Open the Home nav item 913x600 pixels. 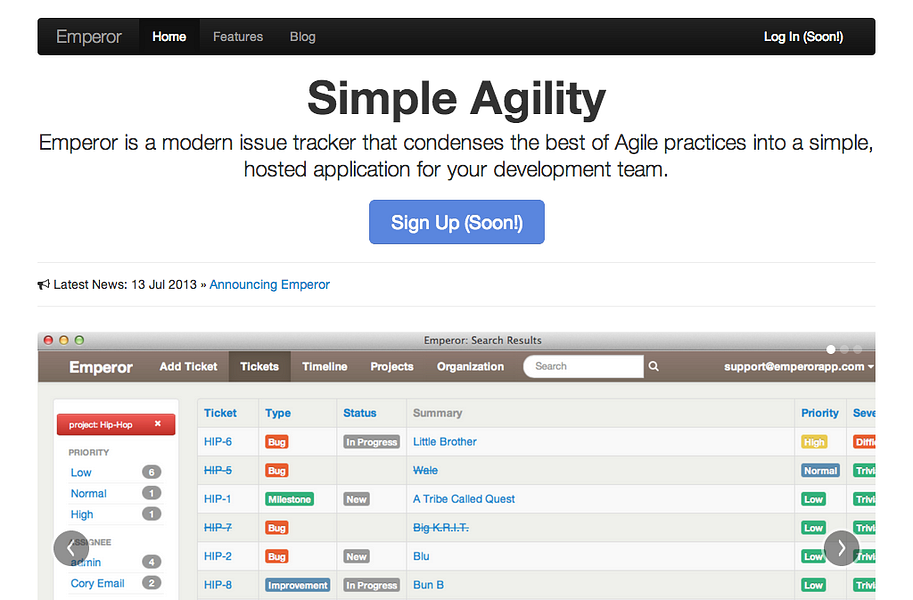[x=169, y=37]
